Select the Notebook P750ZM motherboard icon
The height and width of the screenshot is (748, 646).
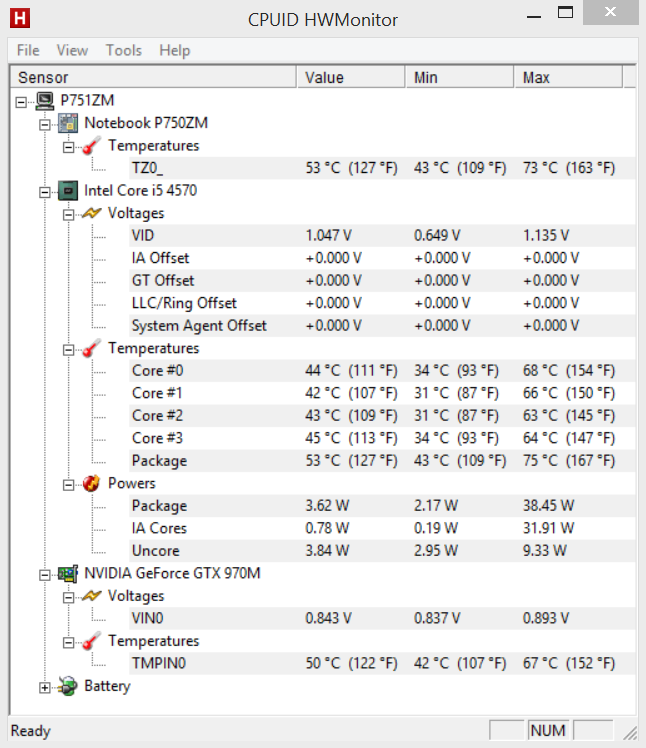click(68, 123)
